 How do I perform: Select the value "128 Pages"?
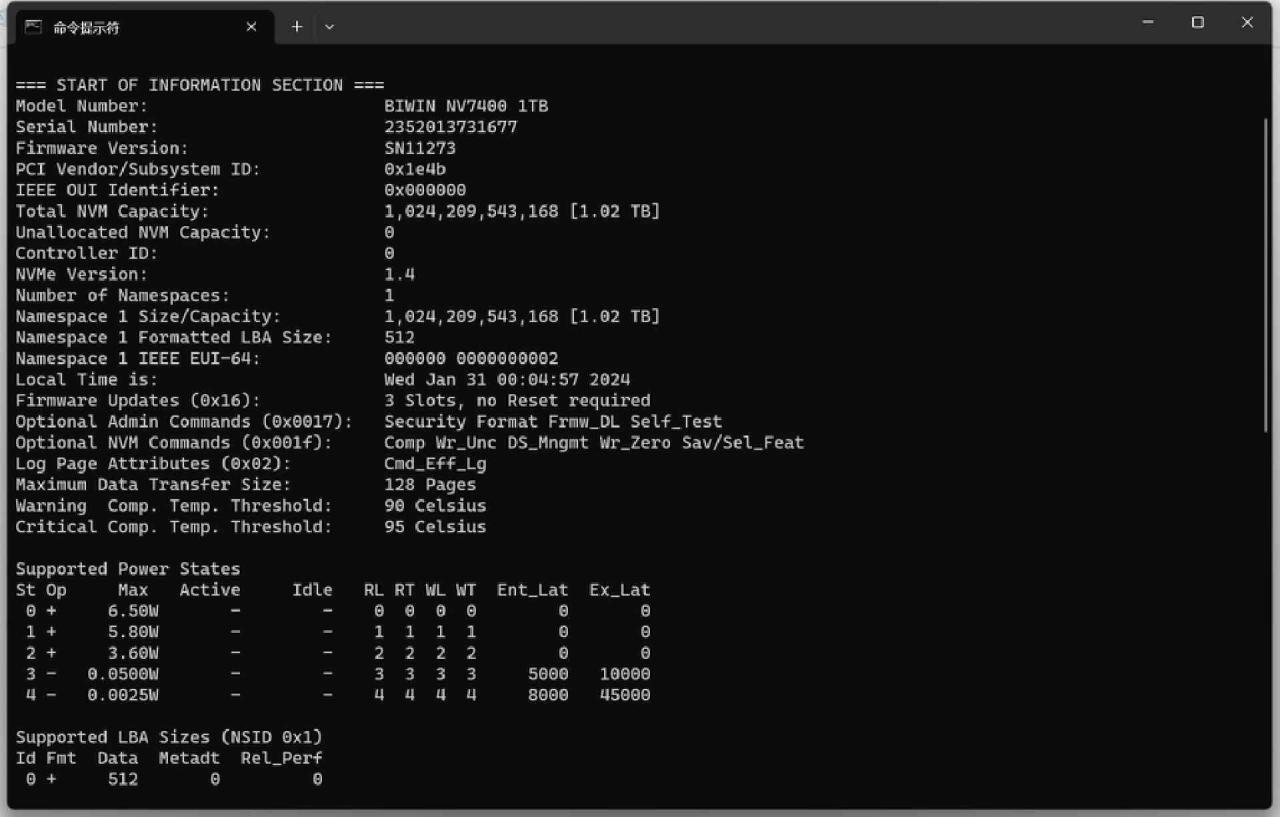[430, 484]
